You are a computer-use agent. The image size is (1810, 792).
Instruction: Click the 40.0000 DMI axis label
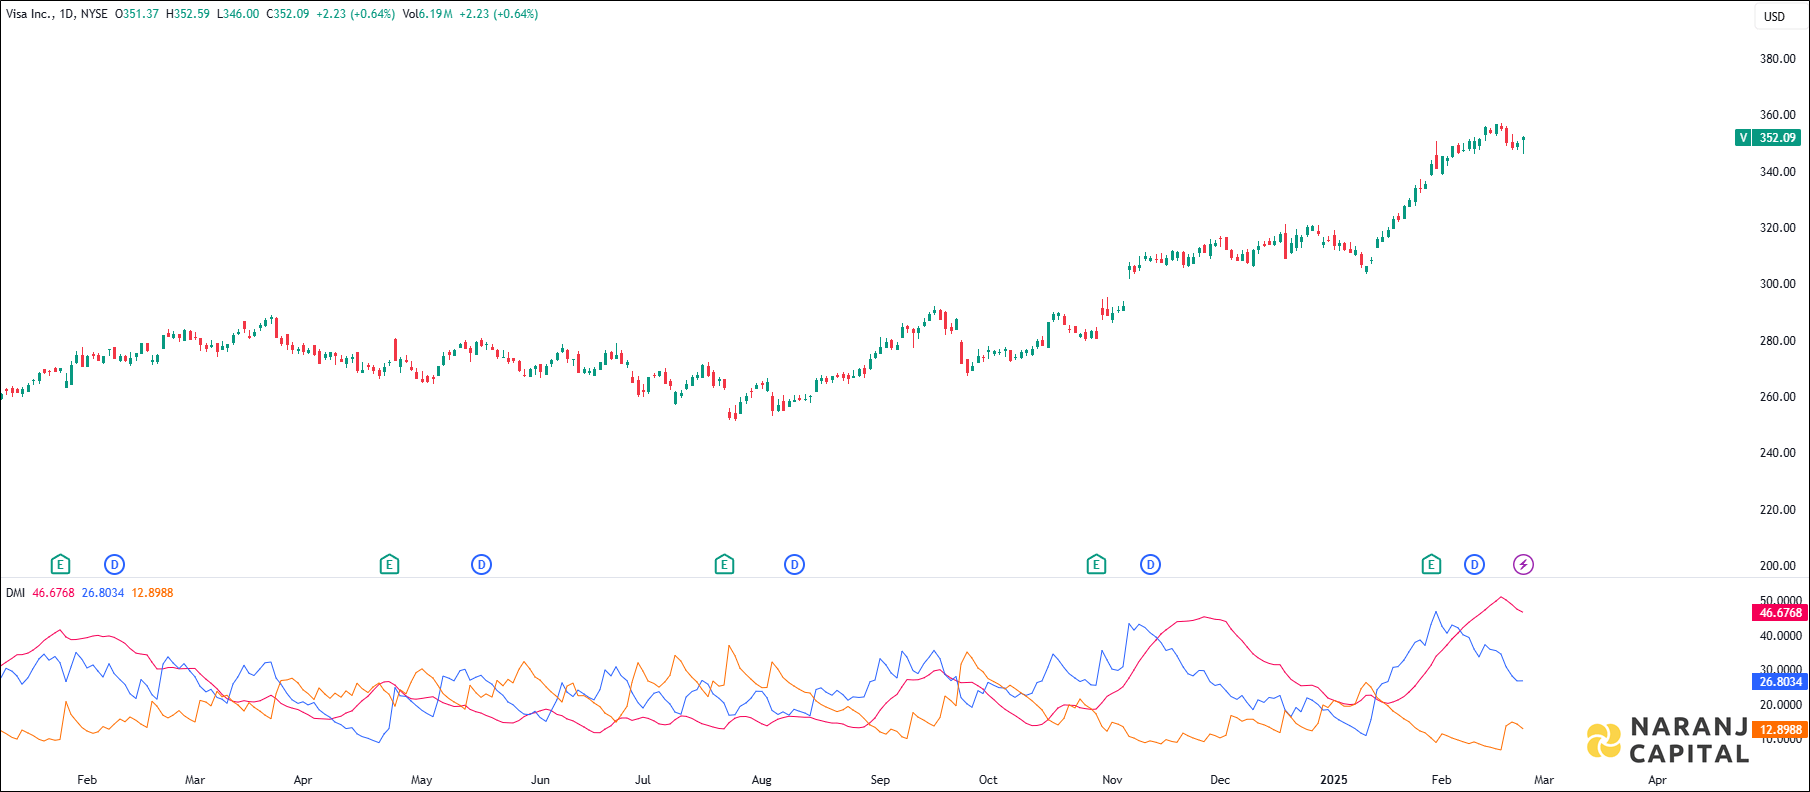click(1781, 636)
